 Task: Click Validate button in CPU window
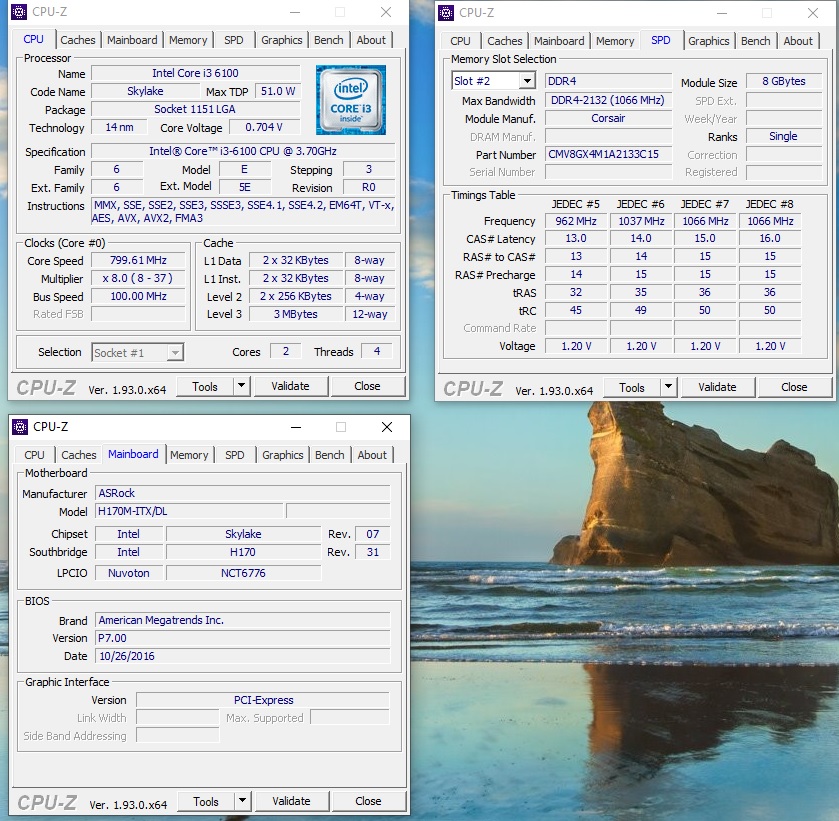click(291, 386)
